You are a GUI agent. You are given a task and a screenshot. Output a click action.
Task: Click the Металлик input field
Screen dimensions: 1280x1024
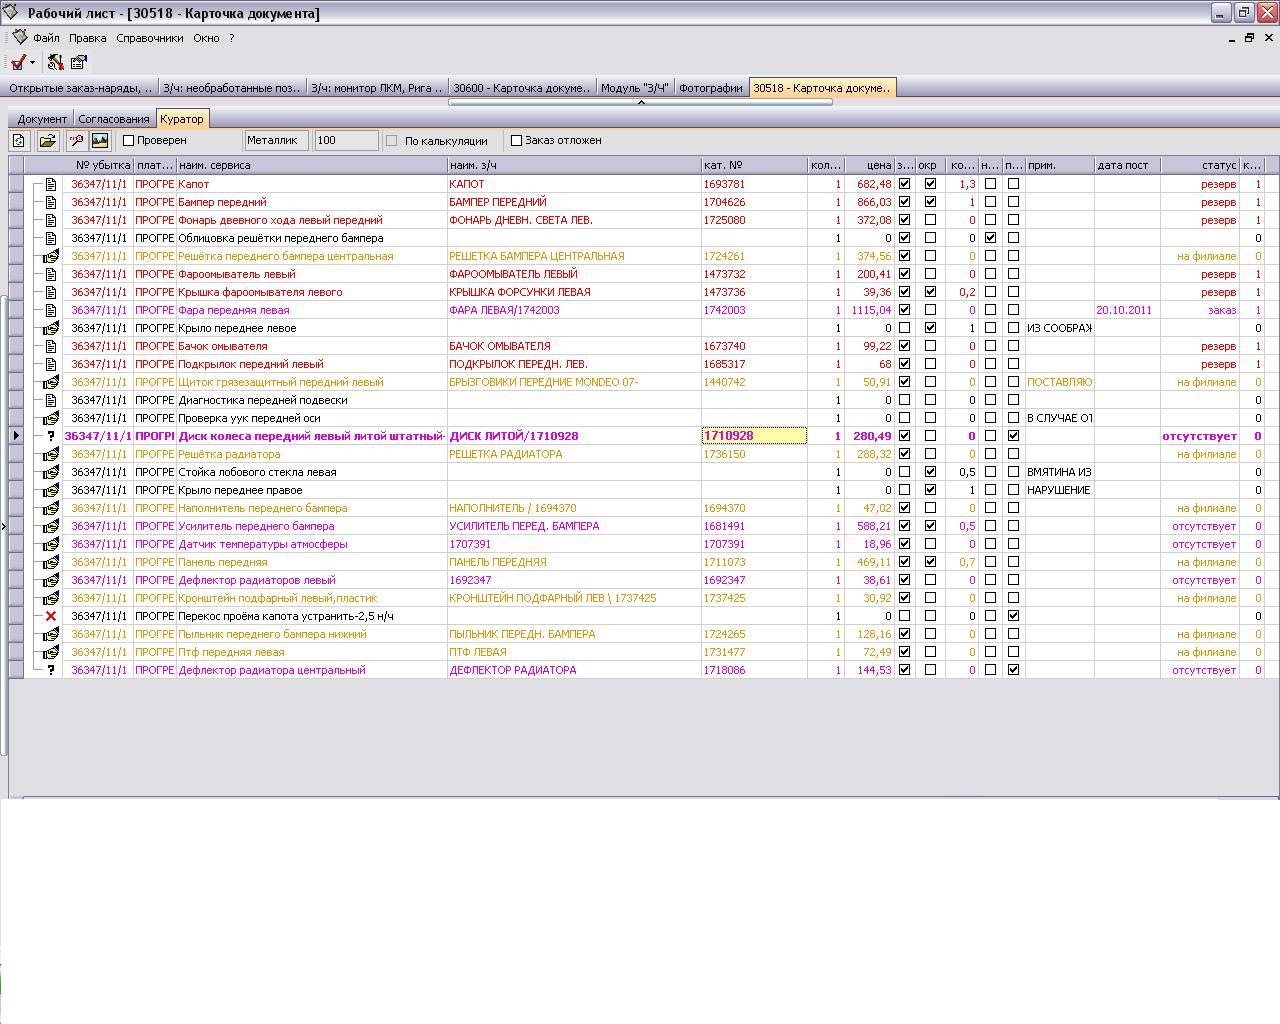276,141
